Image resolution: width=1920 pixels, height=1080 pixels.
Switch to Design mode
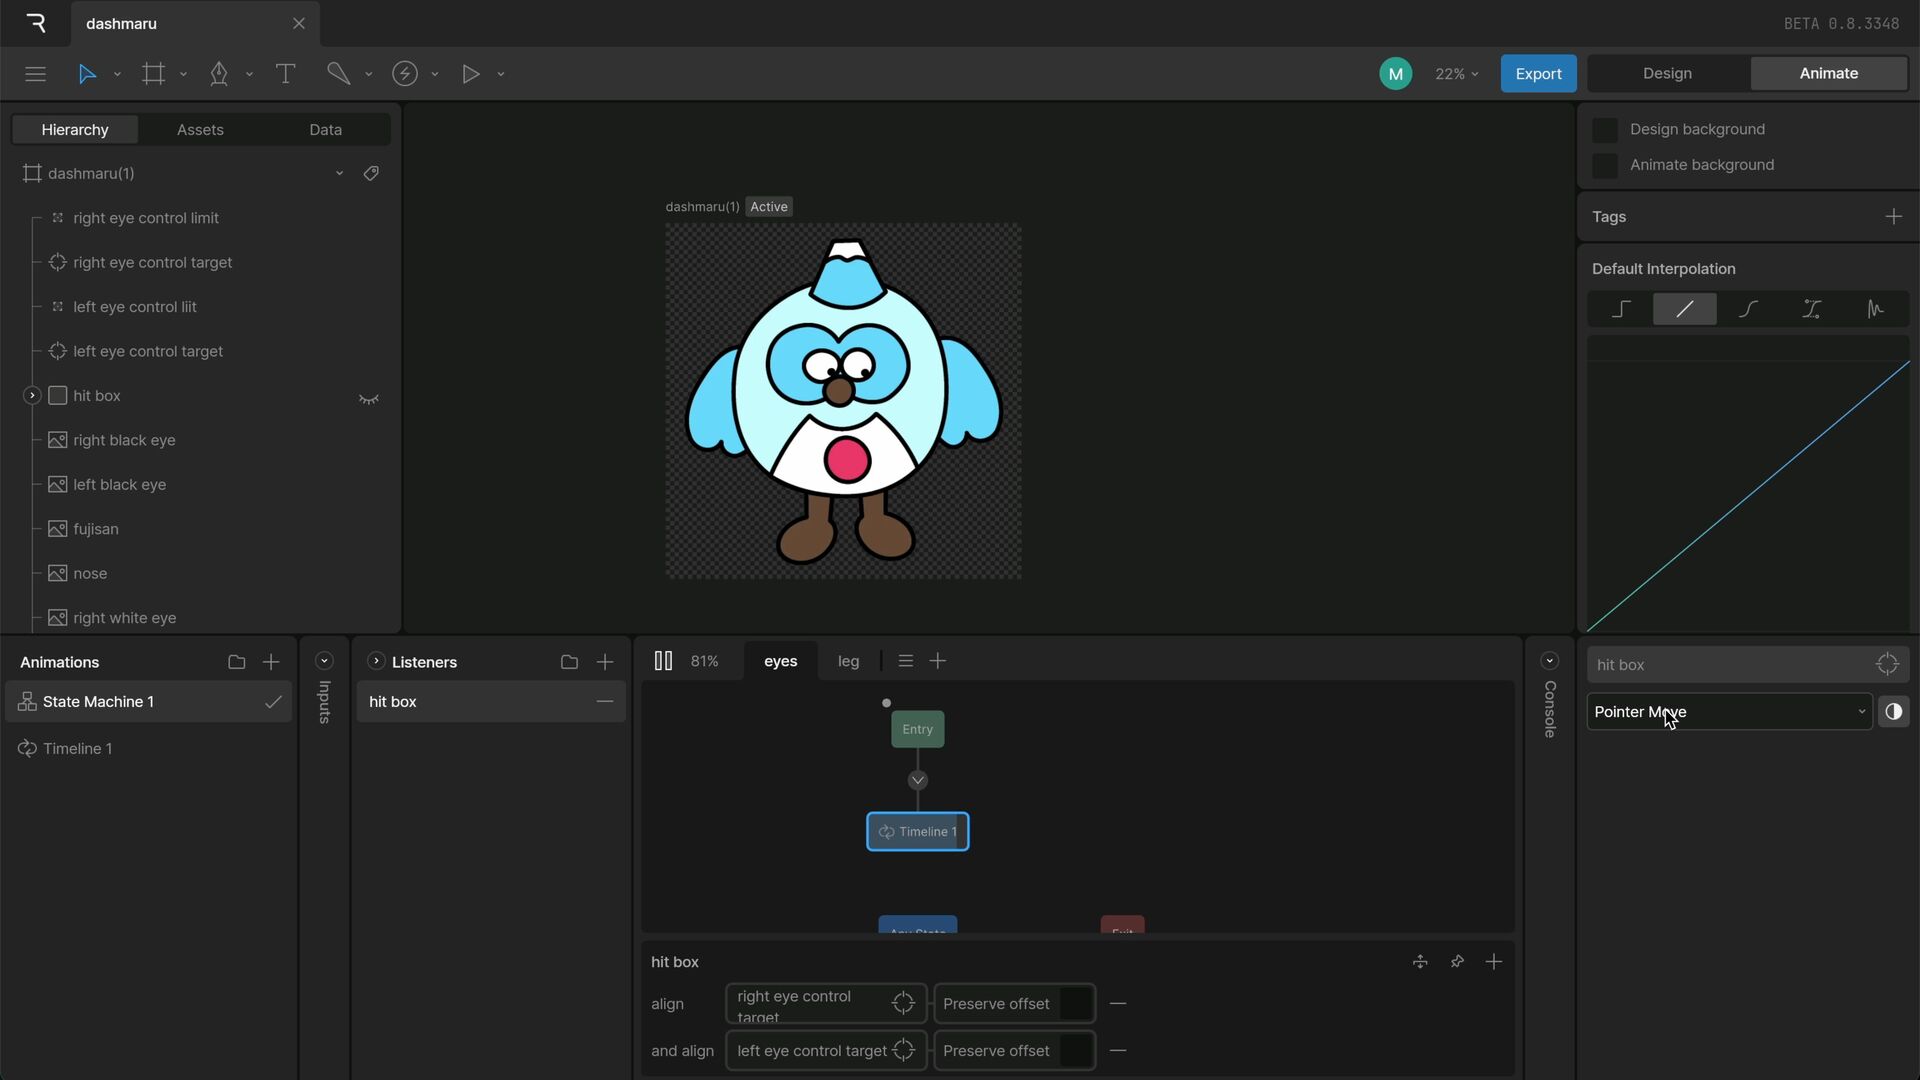[x=1667, y=74]
